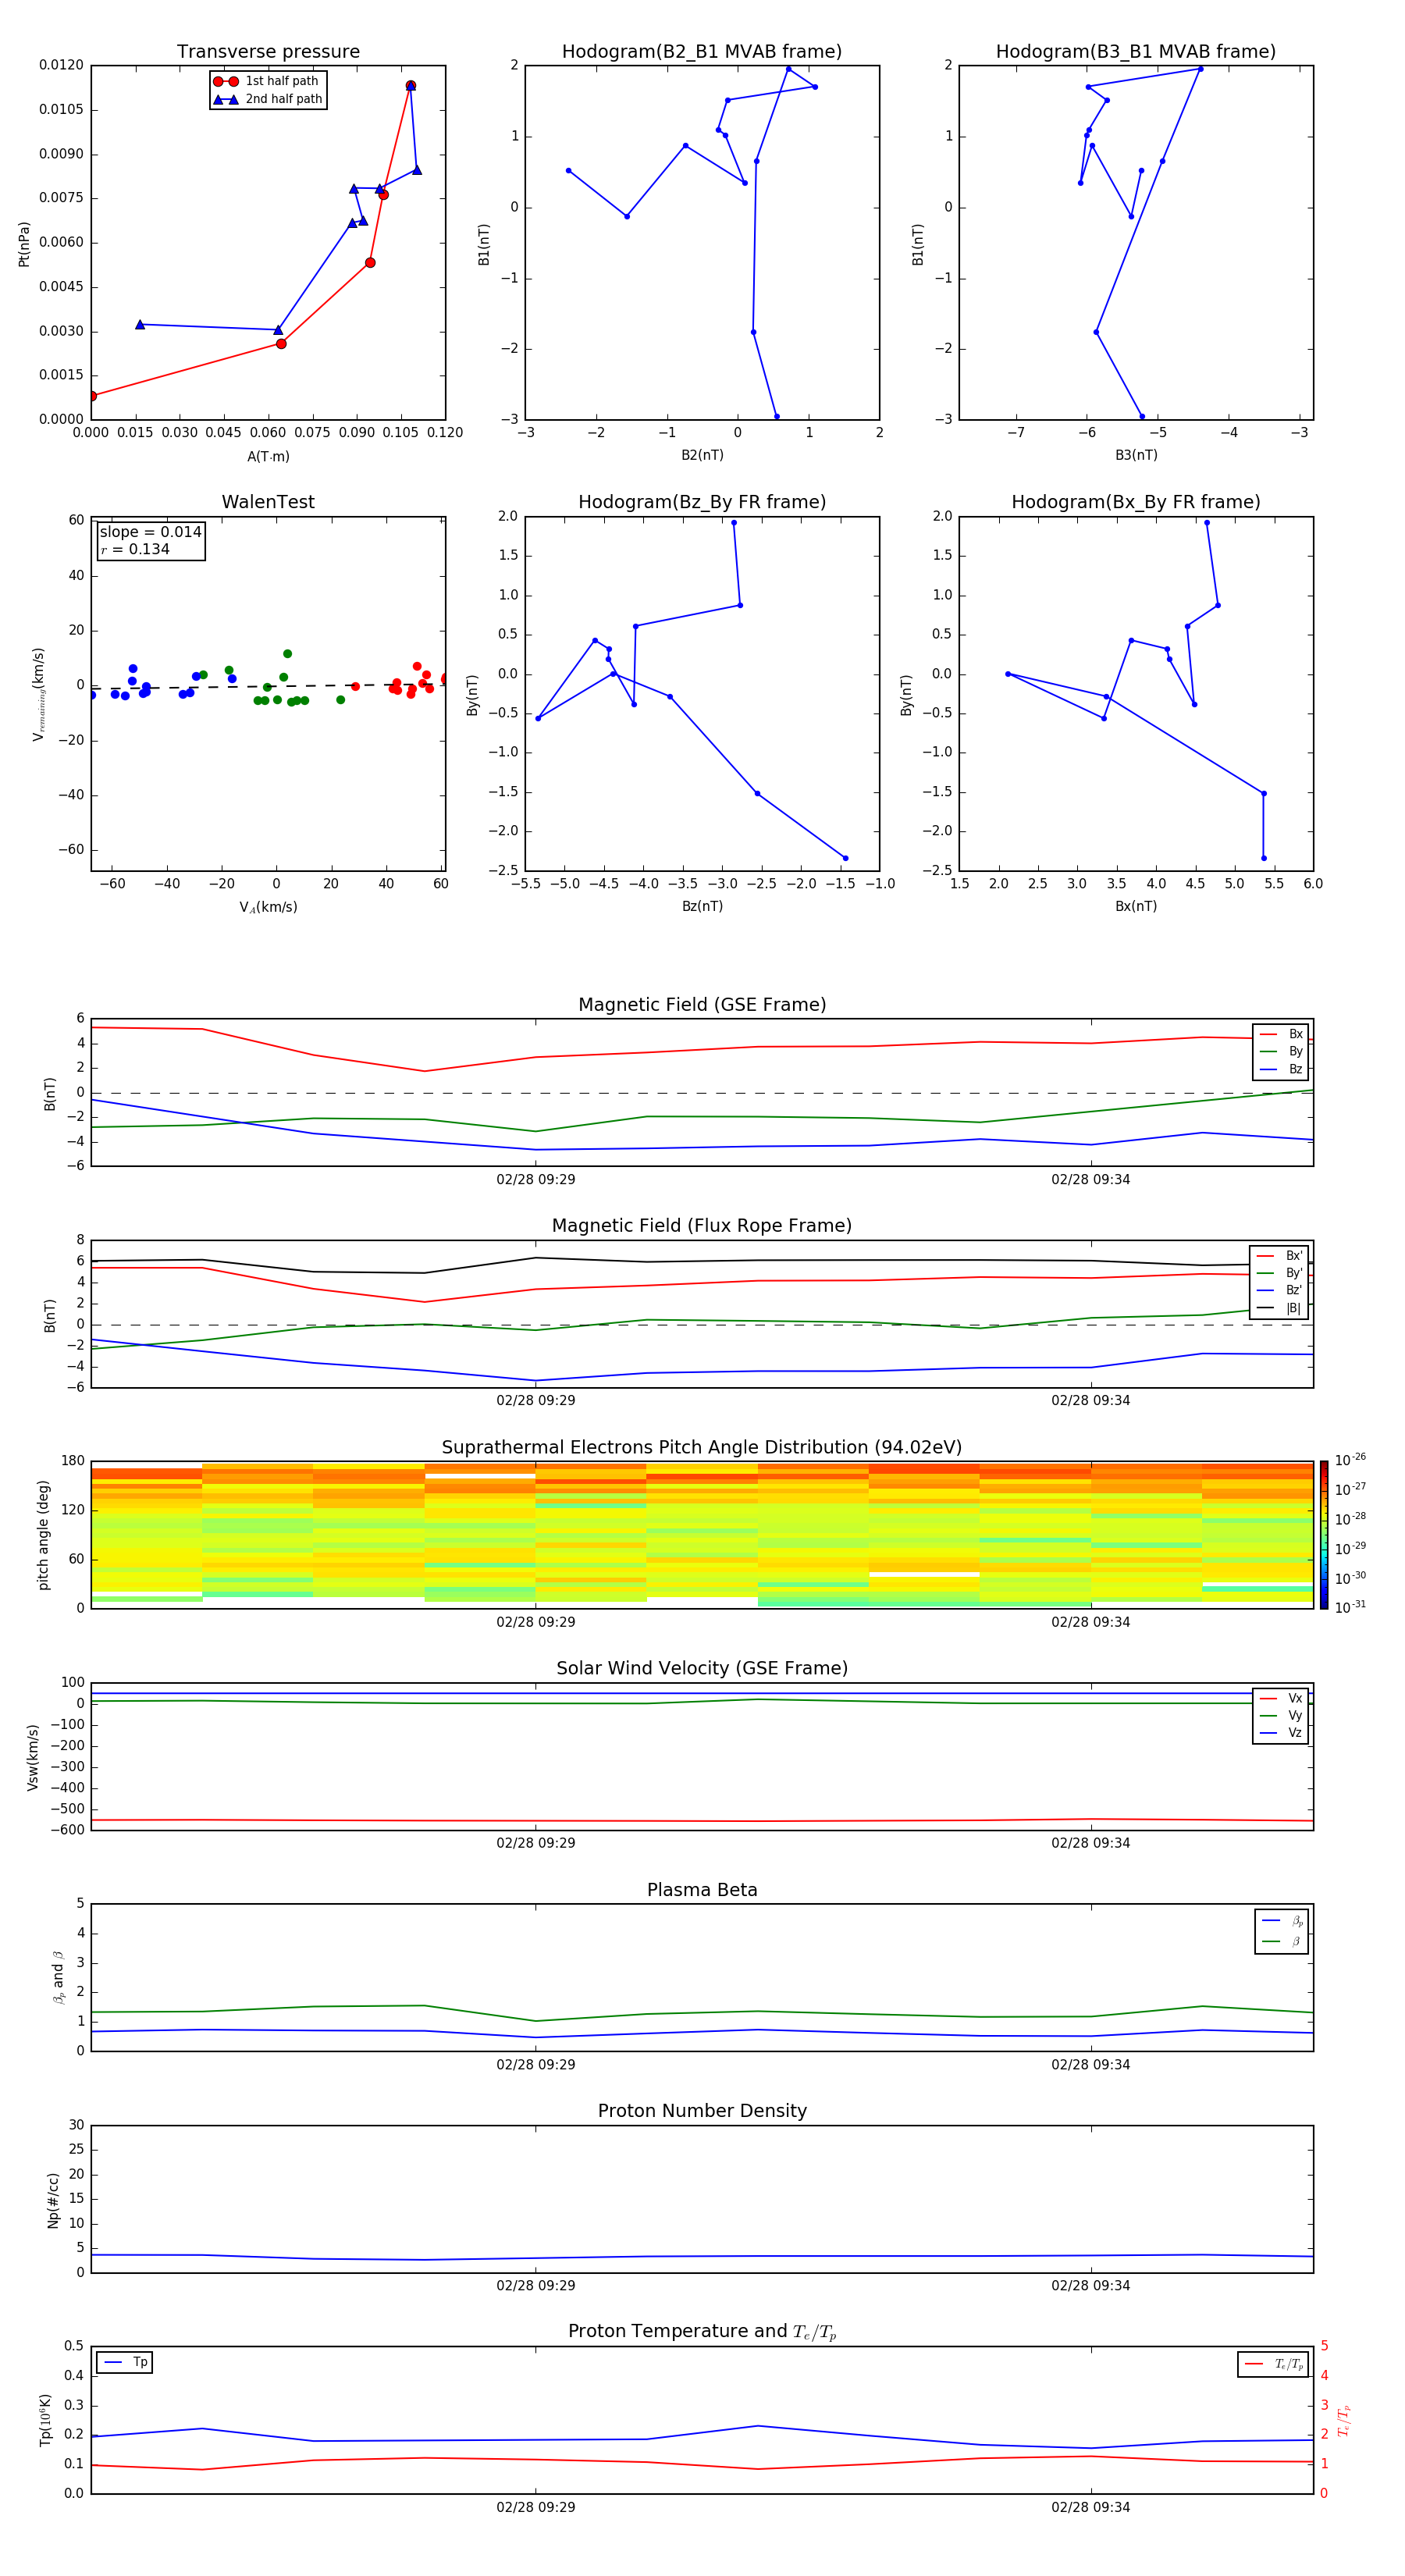Click the 'Bx' legend entry in GSE plot

point(1281,1034)
